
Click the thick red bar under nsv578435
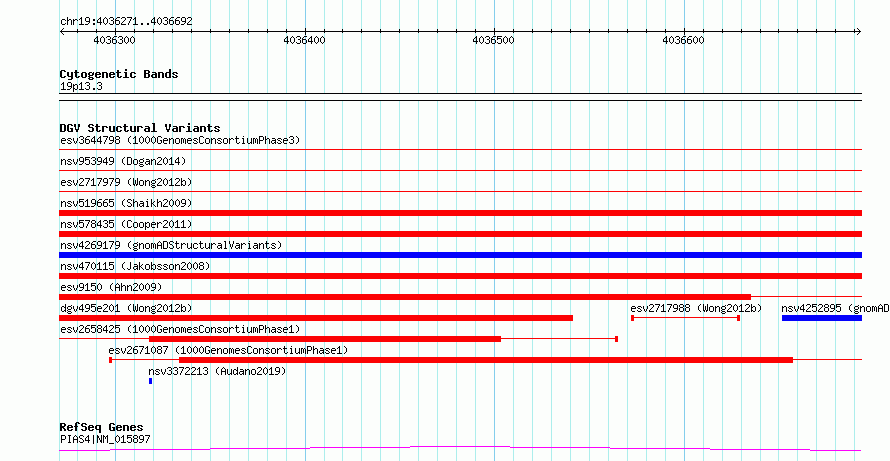tap(460, 234)
